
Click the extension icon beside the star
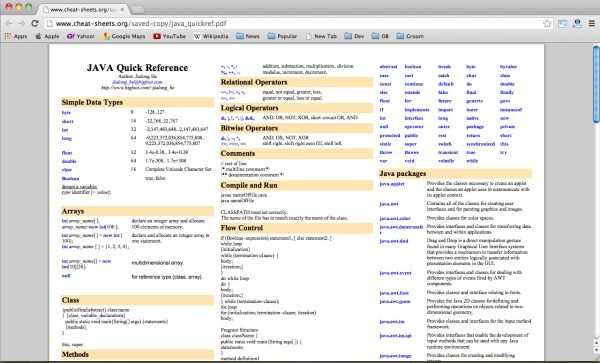(x=563, y=23)
